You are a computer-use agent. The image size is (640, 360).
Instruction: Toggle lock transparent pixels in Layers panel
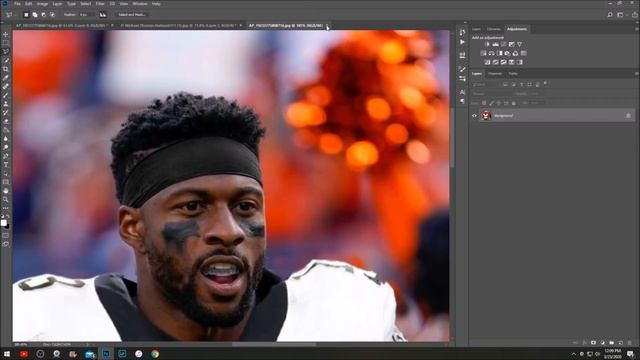pos(484,103)
